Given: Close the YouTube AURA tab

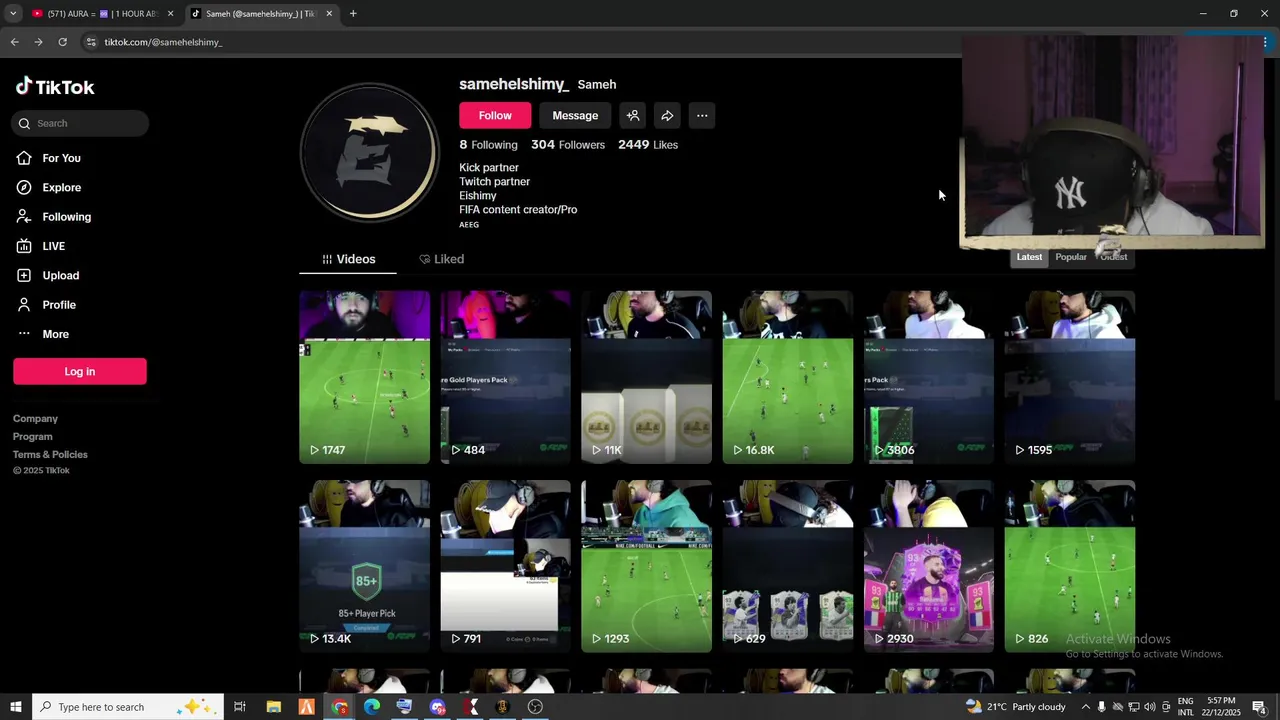Looking at the screenshot, I should coord(170,14).
